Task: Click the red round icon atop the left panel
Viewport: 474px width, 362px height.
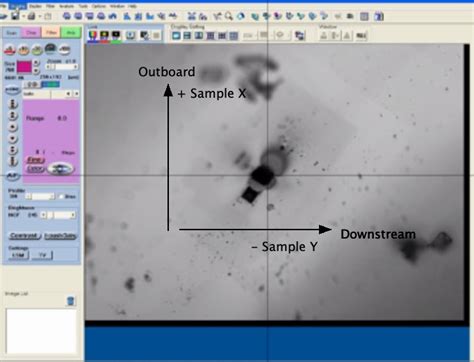Action: coord(10,50)
